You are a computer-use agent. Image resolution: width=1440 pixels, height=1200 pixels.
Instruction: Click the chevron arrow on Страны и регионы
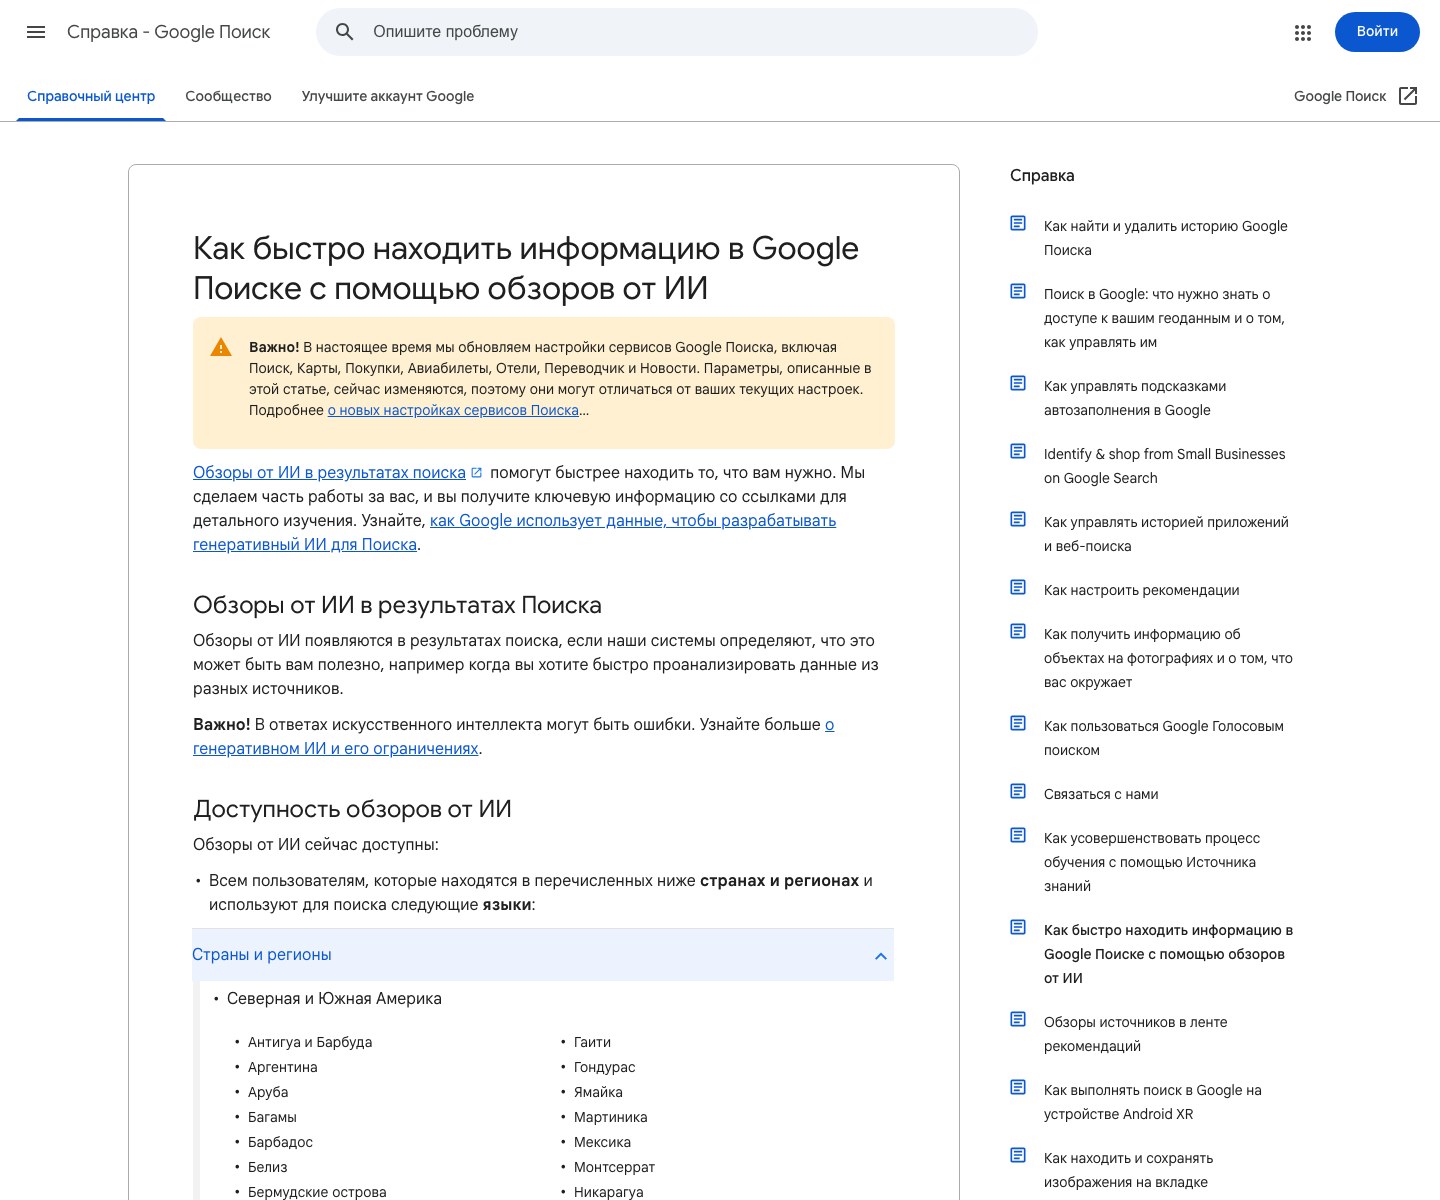881,956
